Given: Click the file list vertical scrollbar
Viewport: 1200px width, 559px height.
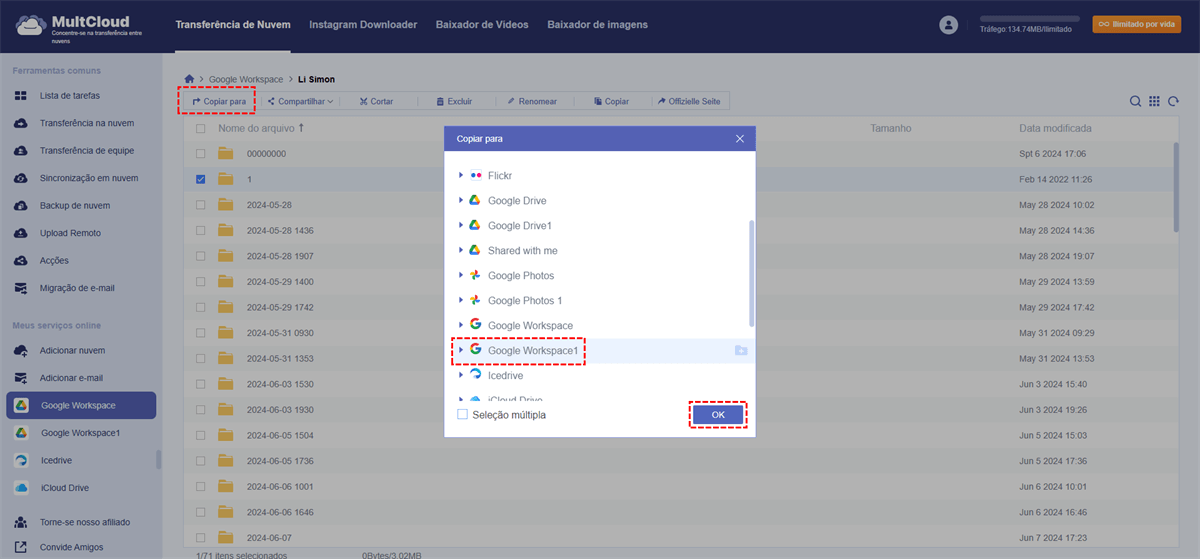Looking at the screenshot, I should (x=1176, y=187).
